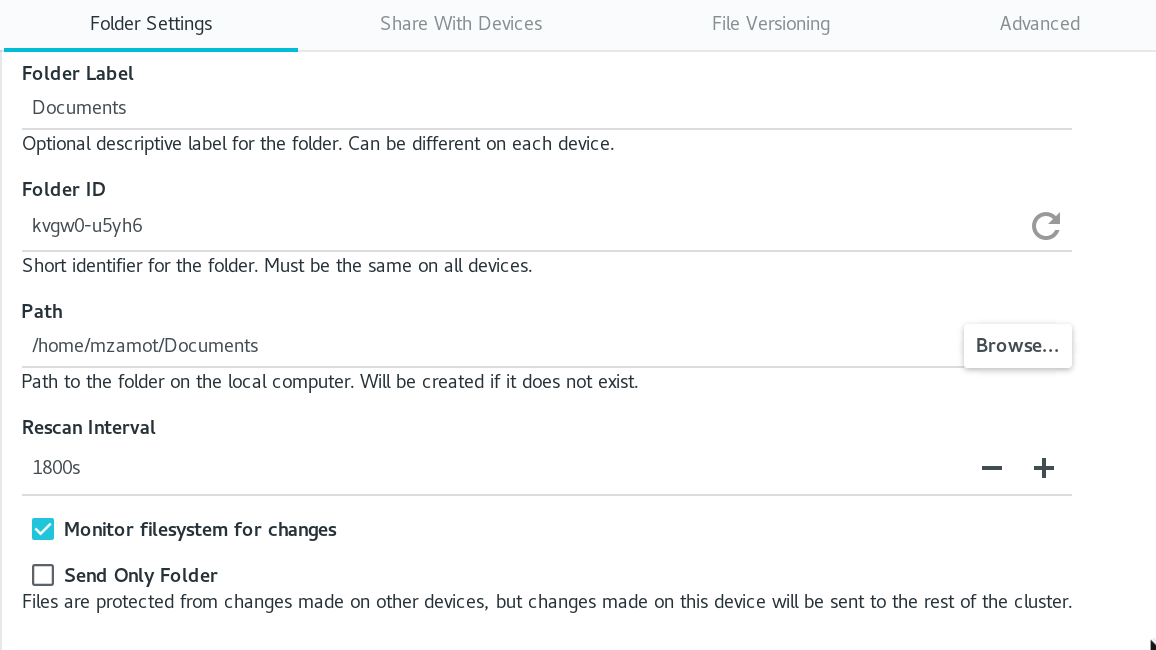
Task: Disable Monitor filesystem for changes checkbox
Action: pos(43,529)
